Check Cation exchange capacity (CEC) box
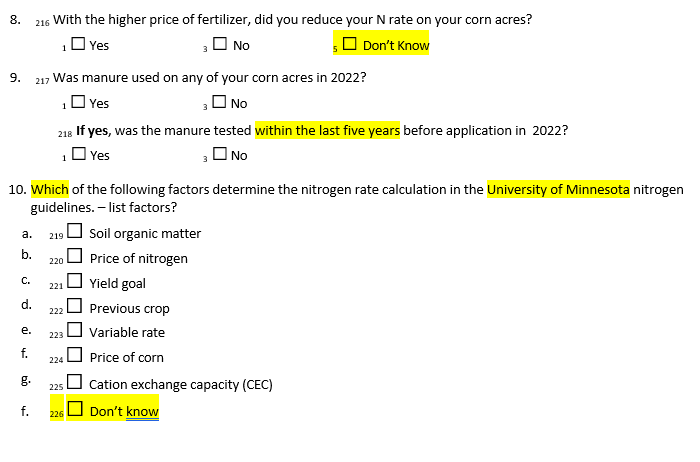 pyautogui.click(x=75, y=384)
